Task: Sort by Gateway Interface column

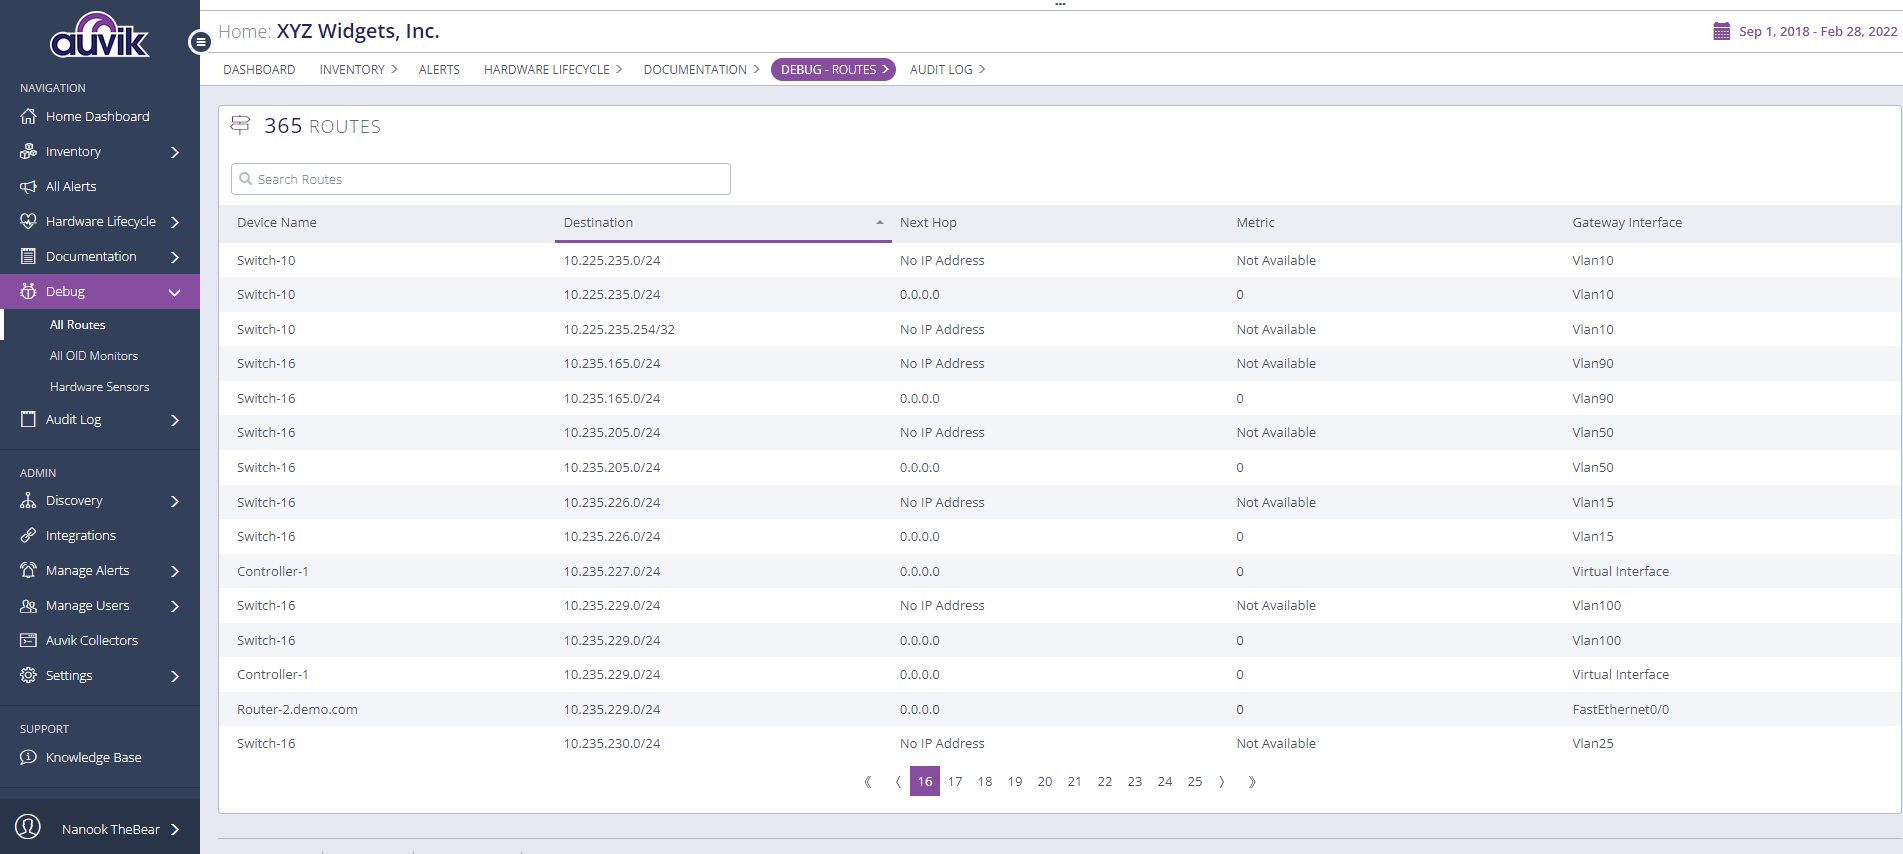Action: [x=1627, y=223]
